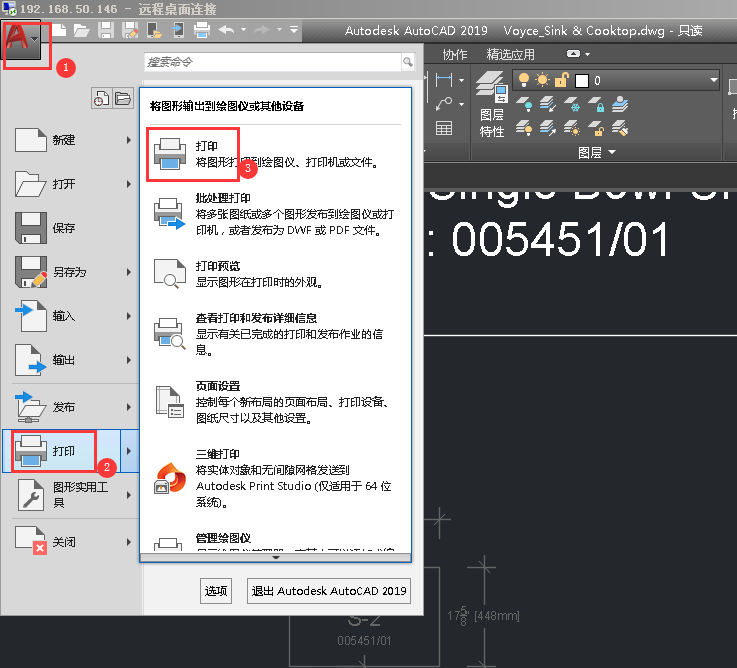The height and width of the screenshot is (668, 737).
Task: Click the Plot (打印) printer icon in submenu
Action: [x=169, y=154]
